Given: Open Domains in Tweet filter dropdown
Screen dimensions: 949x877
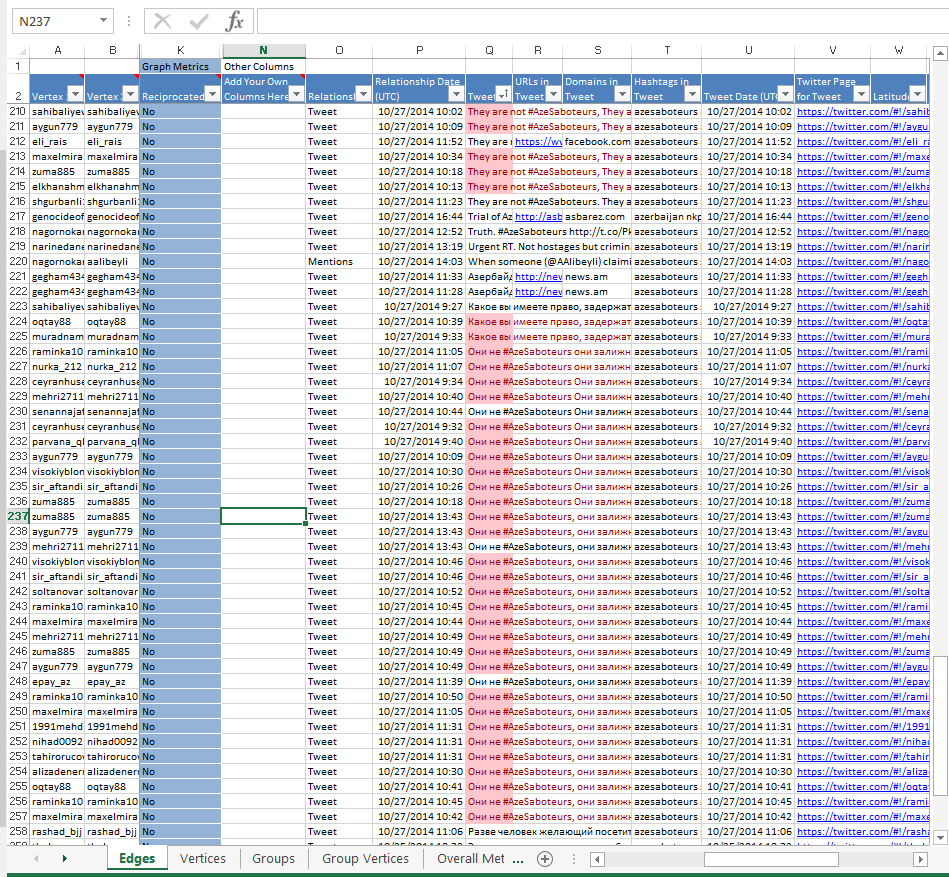Looking at the screenshot, I should [622, 94].
